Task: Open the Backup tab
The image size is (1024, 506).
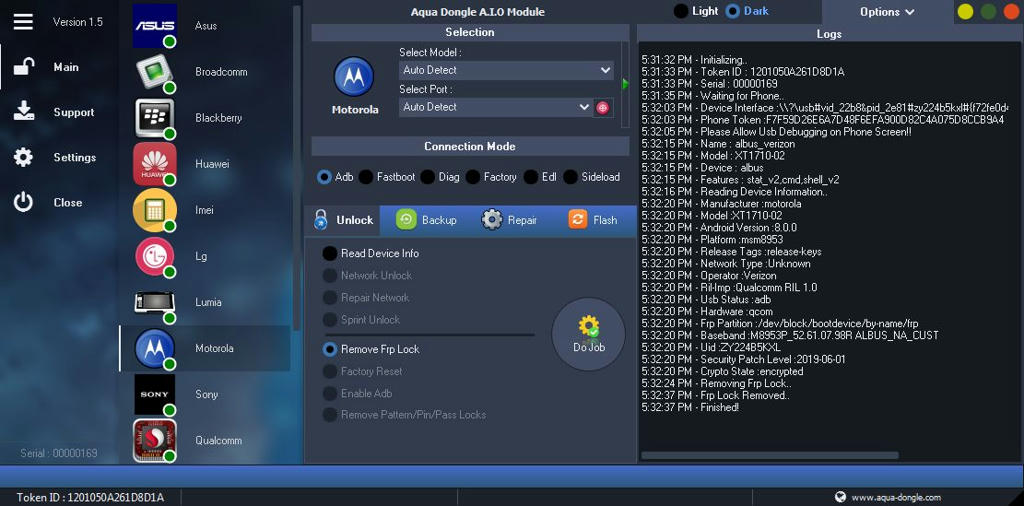Action: point(426,220)
